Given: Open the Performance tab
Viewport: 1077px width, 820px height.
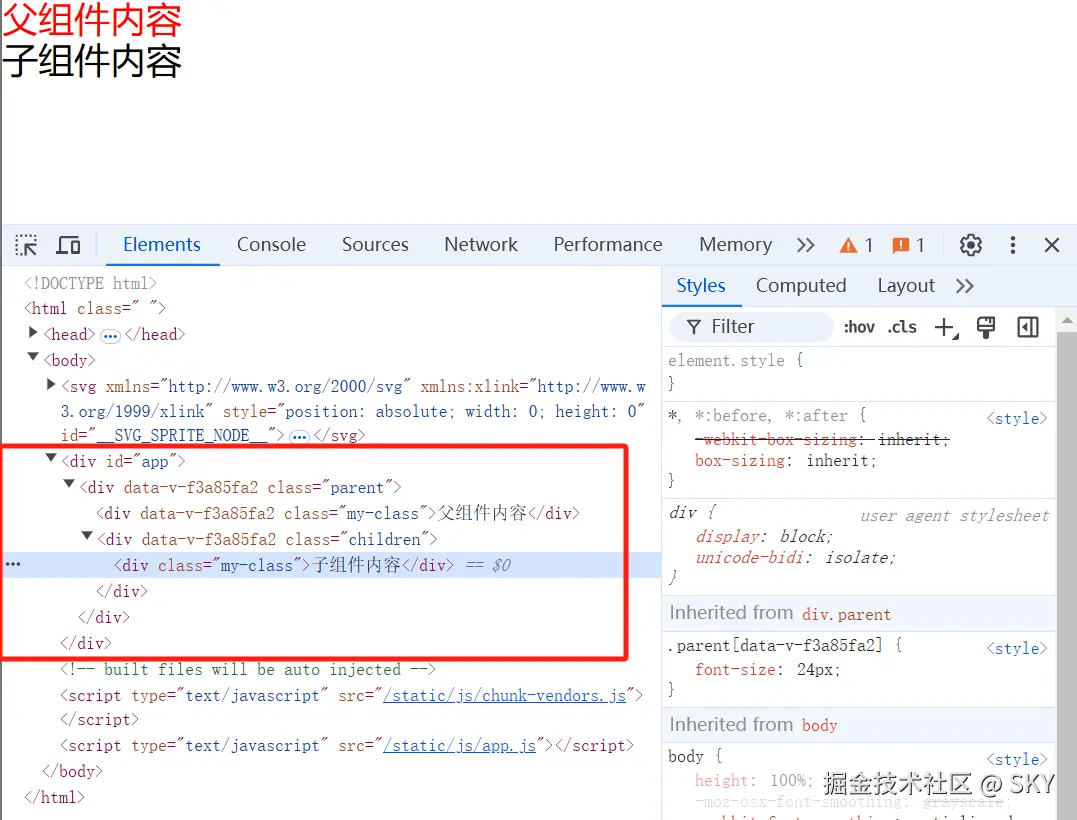Looking at the screenshot, I should (x=608, y=244).
